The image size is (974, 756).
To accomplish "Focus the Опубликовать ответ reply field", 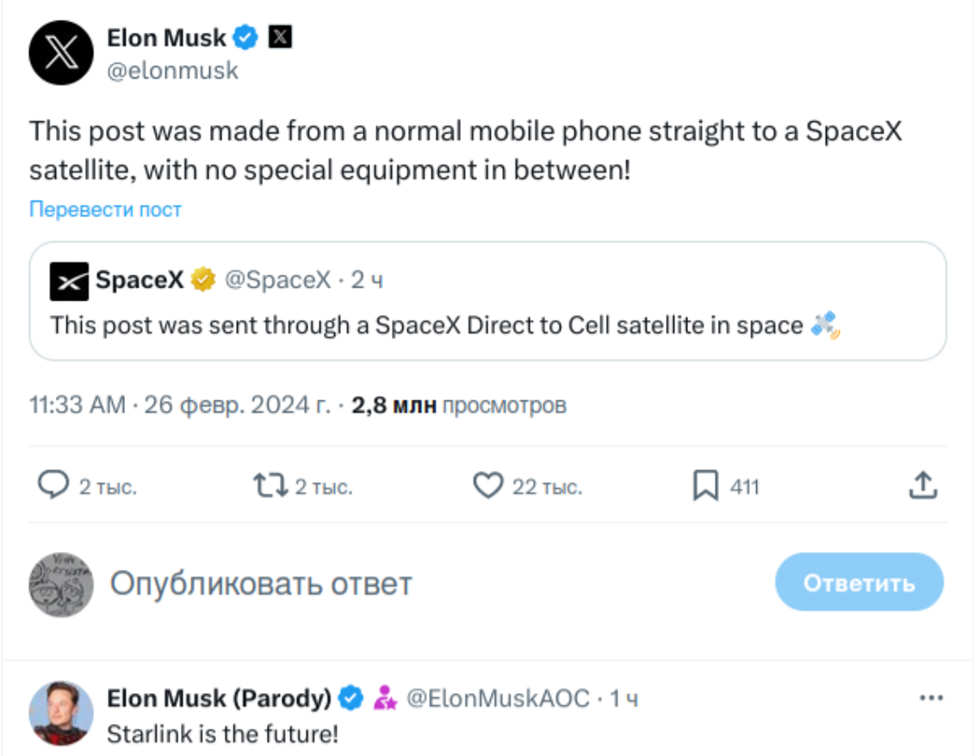I will point(261,584).
